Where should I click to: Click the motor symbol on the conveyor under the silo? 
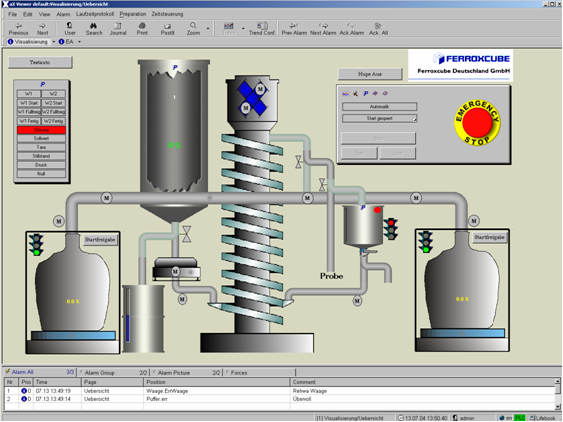pyautogui.click(x=175, y=271)
